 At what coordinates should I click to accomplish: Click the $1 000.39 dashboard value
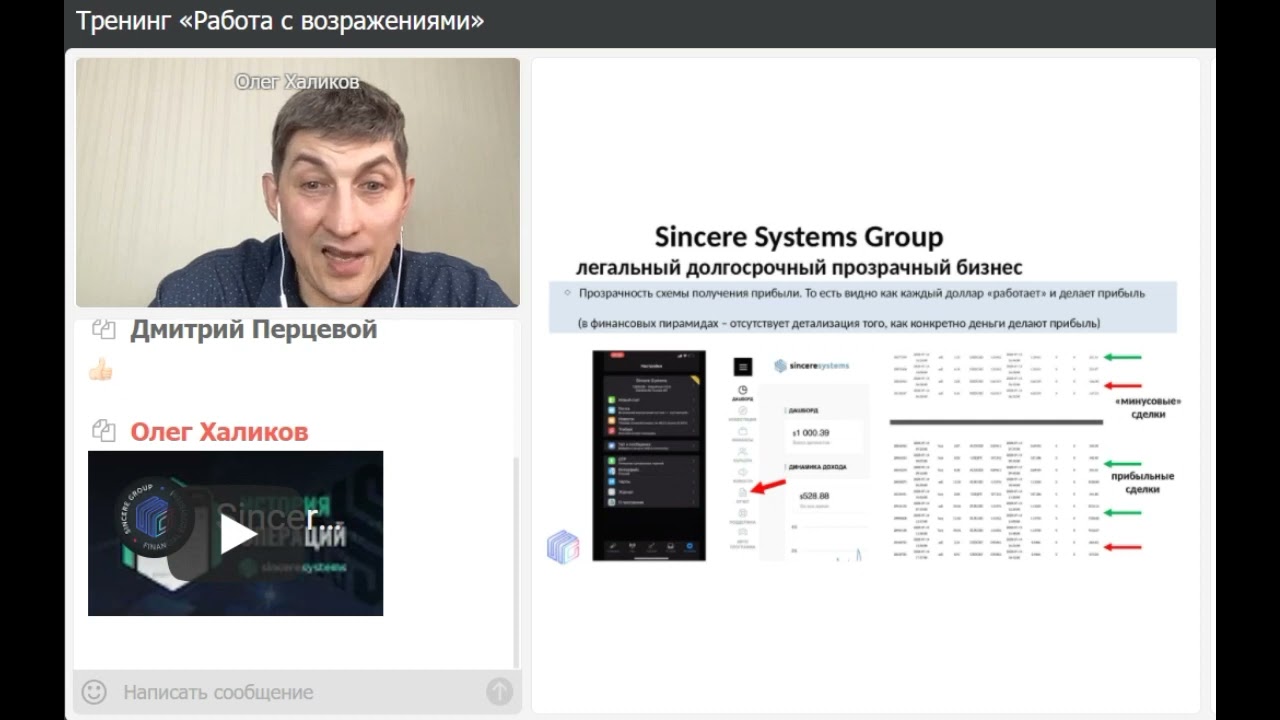(x=813, y=432)
